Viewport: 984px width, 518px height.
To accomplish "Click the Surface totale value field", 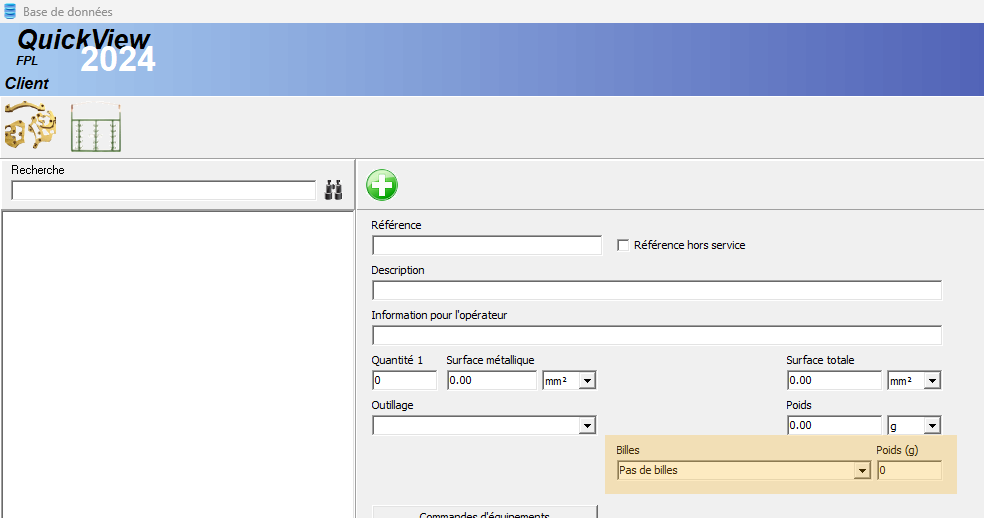I will tap(833, 381).
